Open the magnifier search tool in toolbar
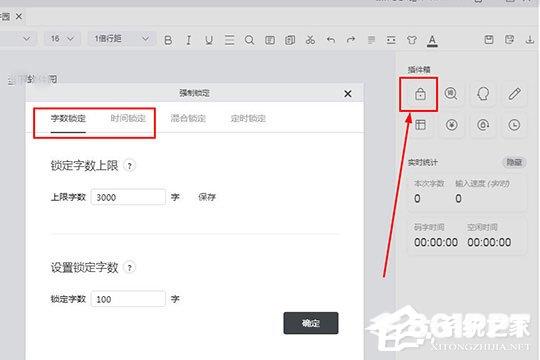540x360 pixels. click(249, 40)
